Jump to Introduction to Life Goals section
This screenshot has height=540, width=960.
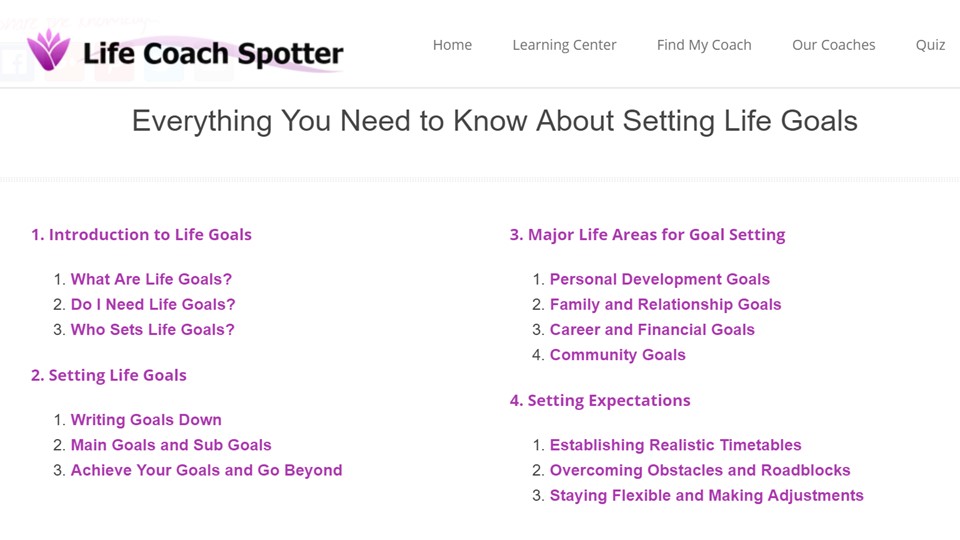coord(141,234)
